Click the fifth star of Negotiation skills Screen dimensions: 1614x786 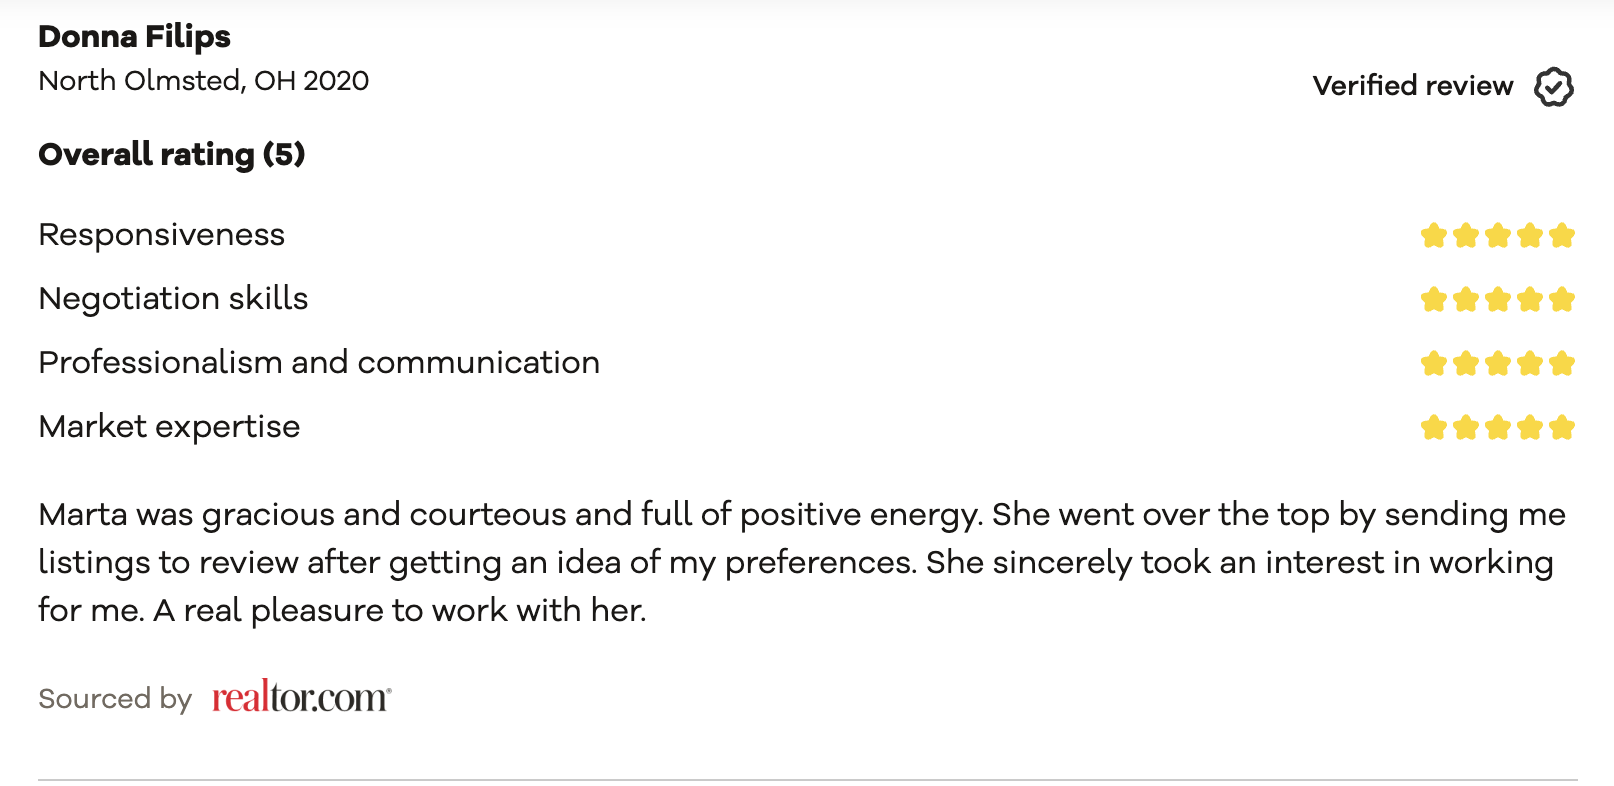[x=1562, y=299]
